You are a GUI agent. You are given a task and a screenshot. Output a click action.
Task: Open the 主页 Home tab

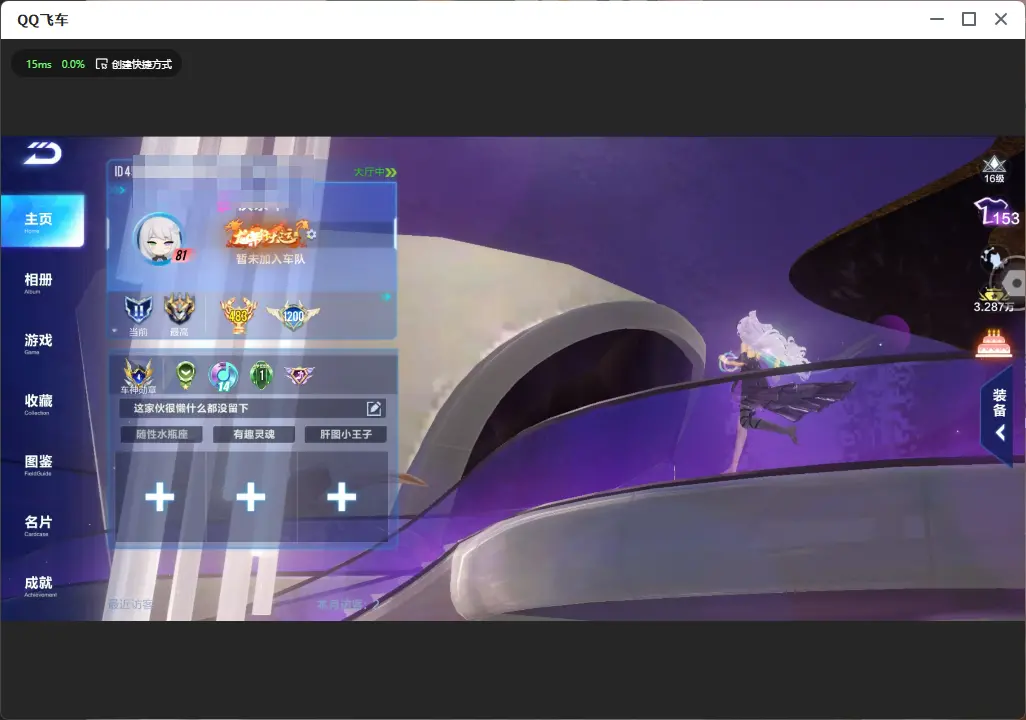click(x=43, y=221)
